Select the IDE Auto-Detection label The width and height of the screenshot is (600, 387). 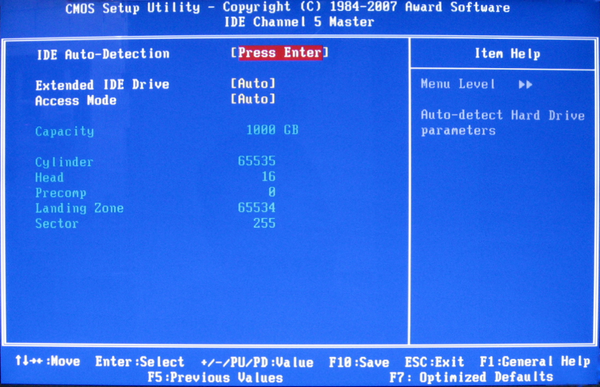(103, 54)
